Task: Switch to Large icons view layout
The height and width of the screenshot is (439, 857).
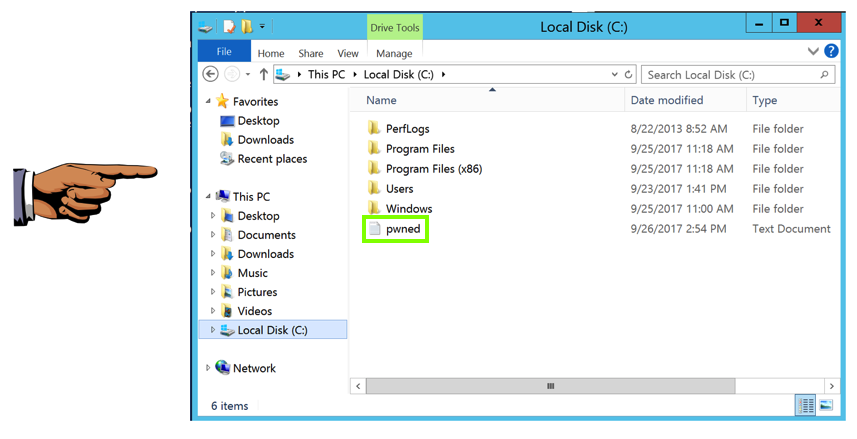Action: pyautogui.click(x=826, y=406)
